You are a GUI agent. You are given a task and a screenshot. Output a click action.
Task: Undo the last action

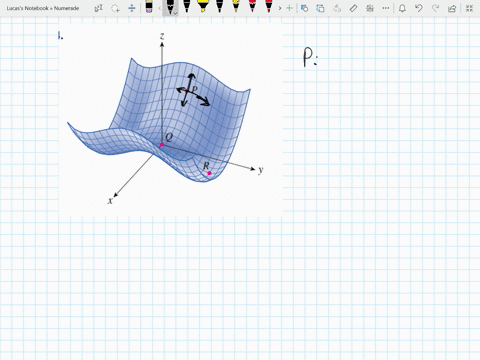coord(419,8)
